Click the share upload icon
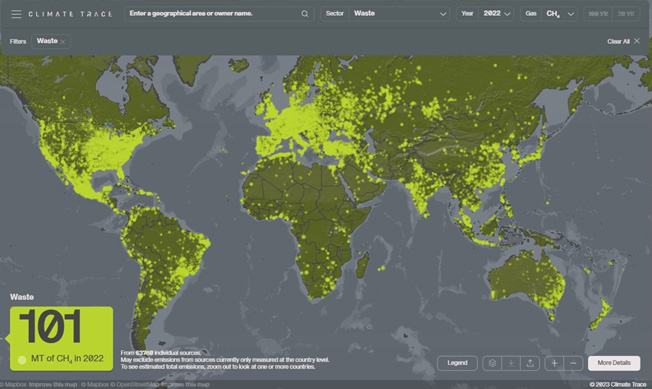 530,363
